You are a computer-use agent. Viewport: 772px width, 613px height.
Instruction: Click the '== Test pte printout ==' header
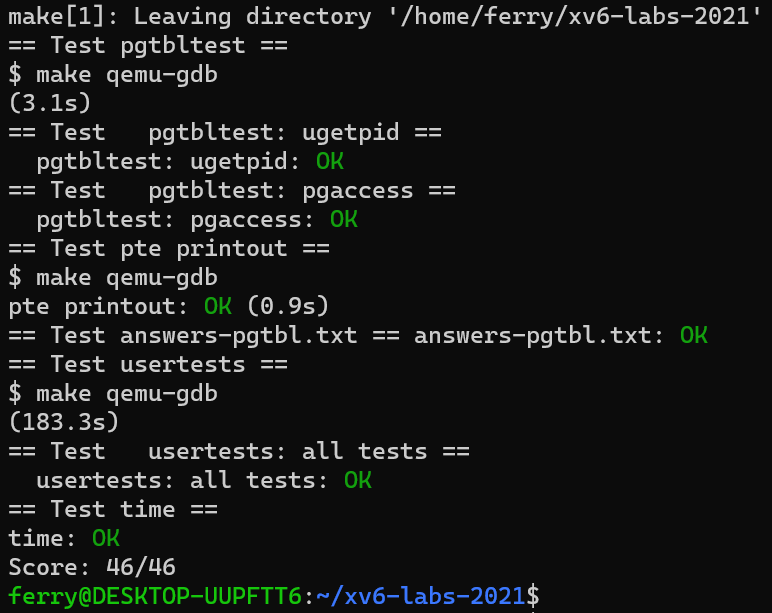pos(169,248)
